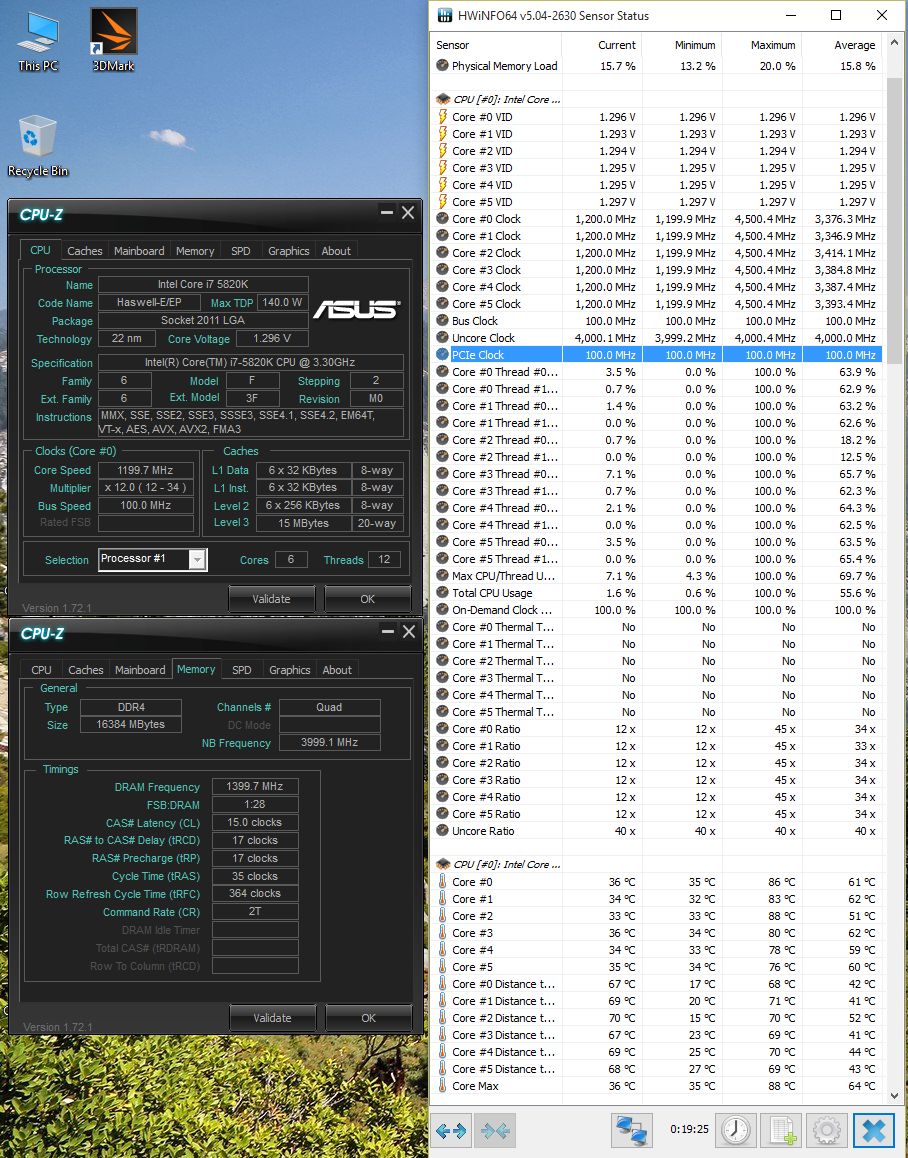Open the 3DMark desktop shortcut
This screenshot has height=1158, width=908.
point(113,39)
